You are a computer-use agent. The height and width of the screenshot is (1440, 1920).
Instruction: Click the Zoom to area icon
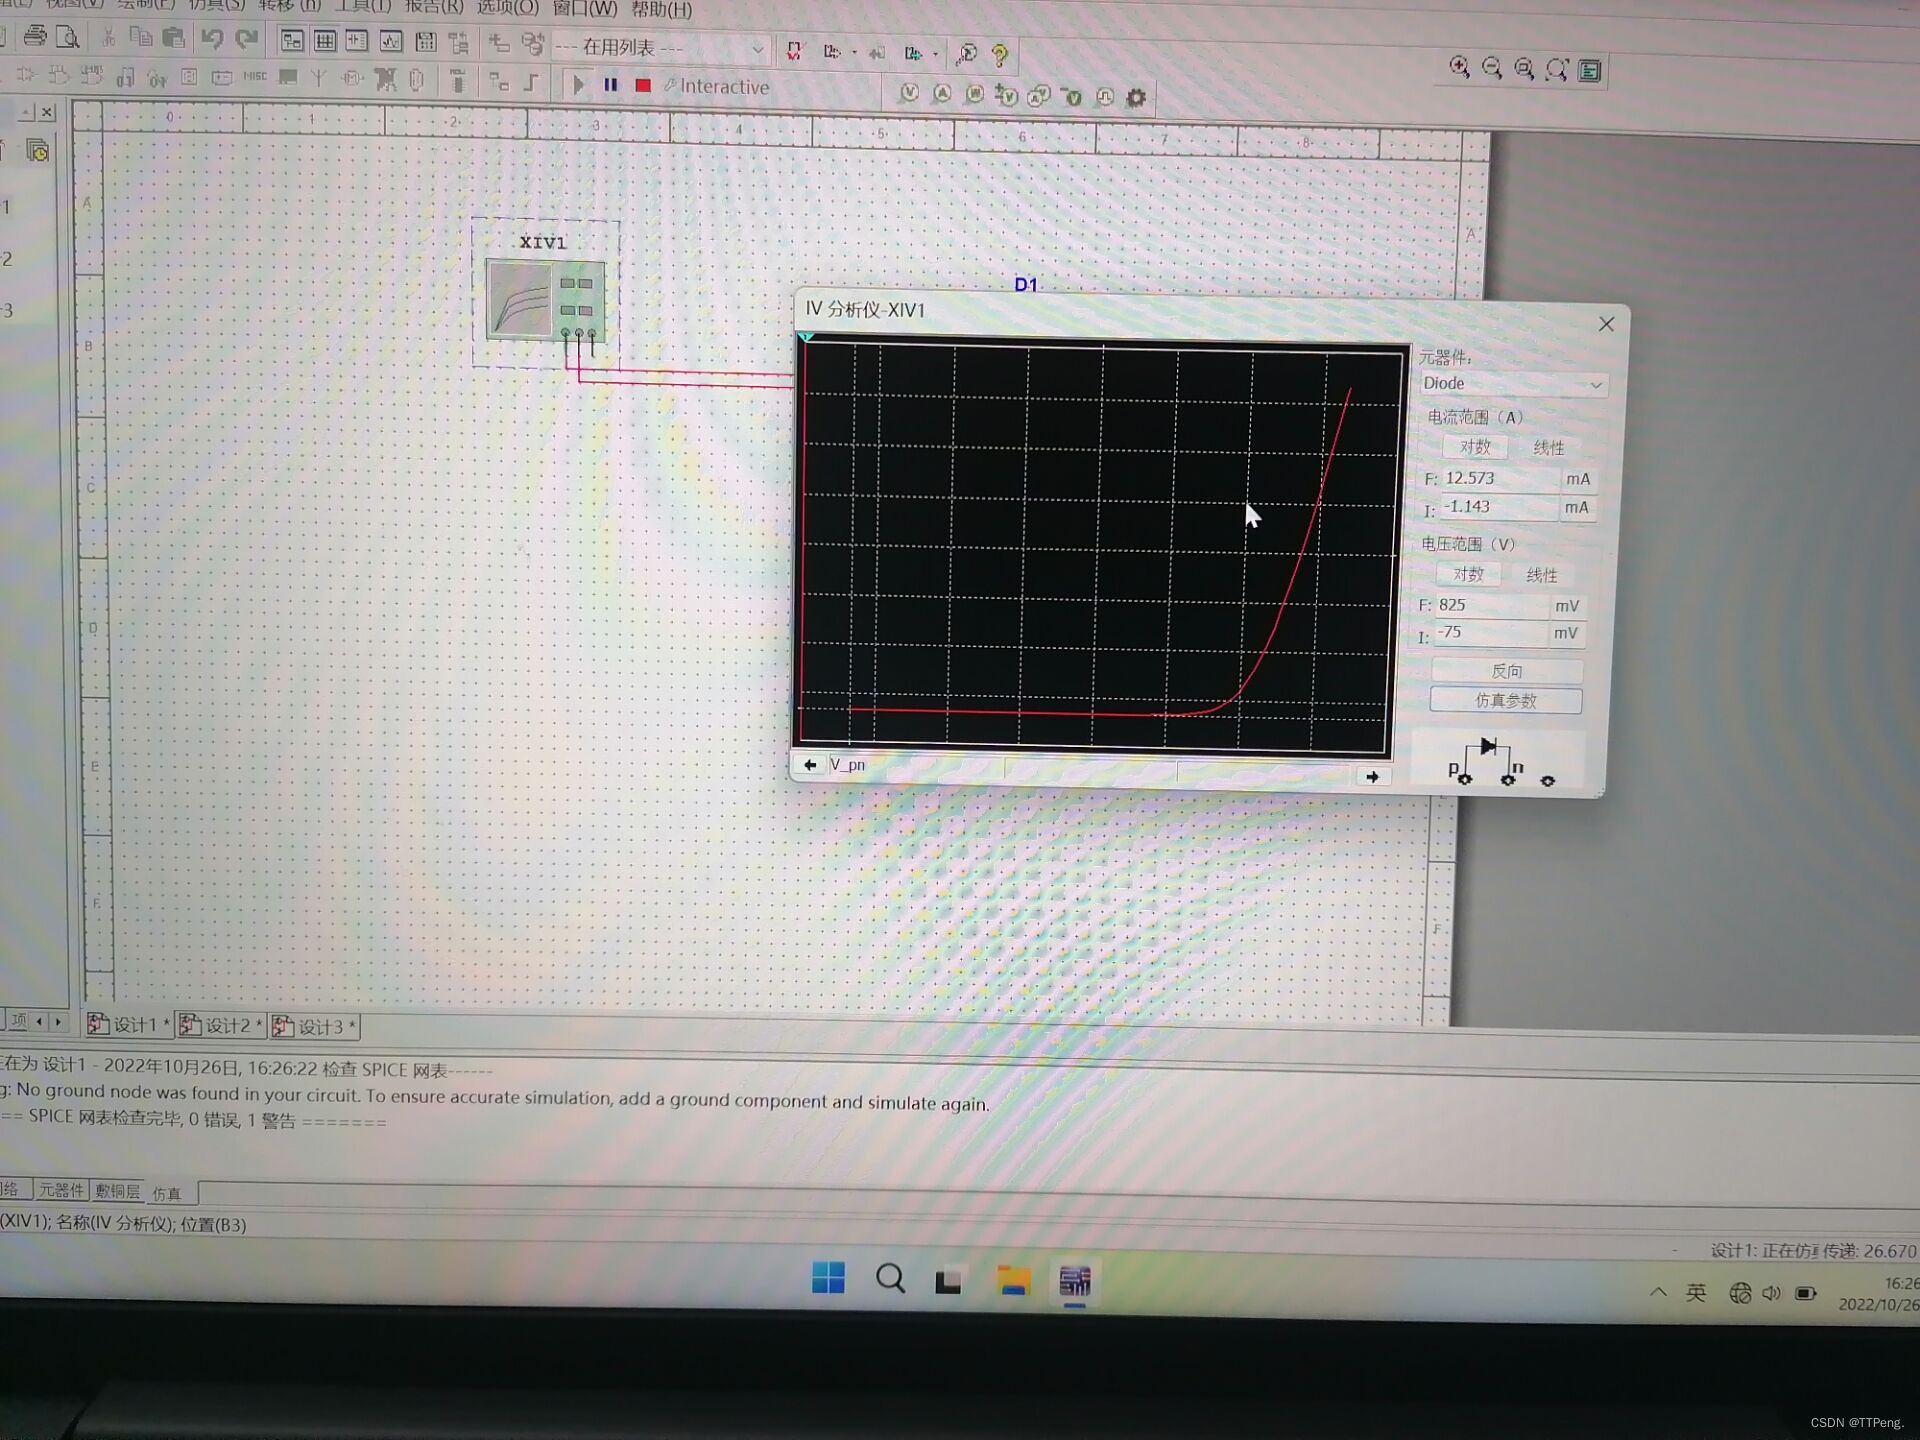pos(1524,69)
